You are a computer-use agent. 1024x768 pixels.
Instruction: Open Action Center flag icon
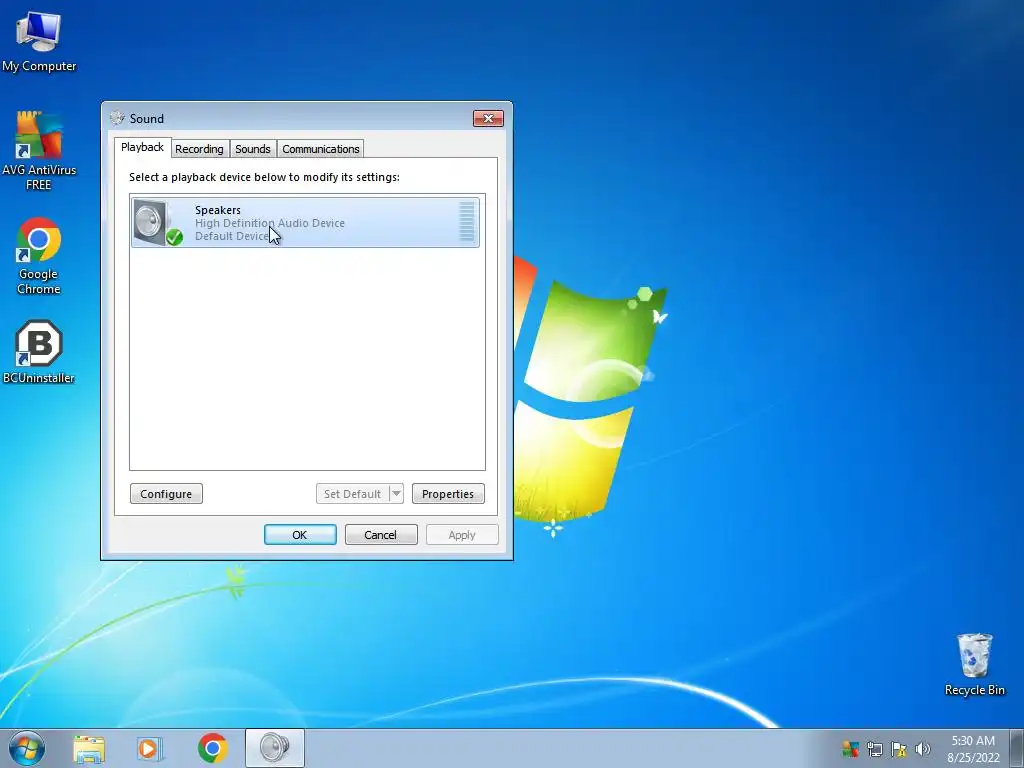(899, 748)
